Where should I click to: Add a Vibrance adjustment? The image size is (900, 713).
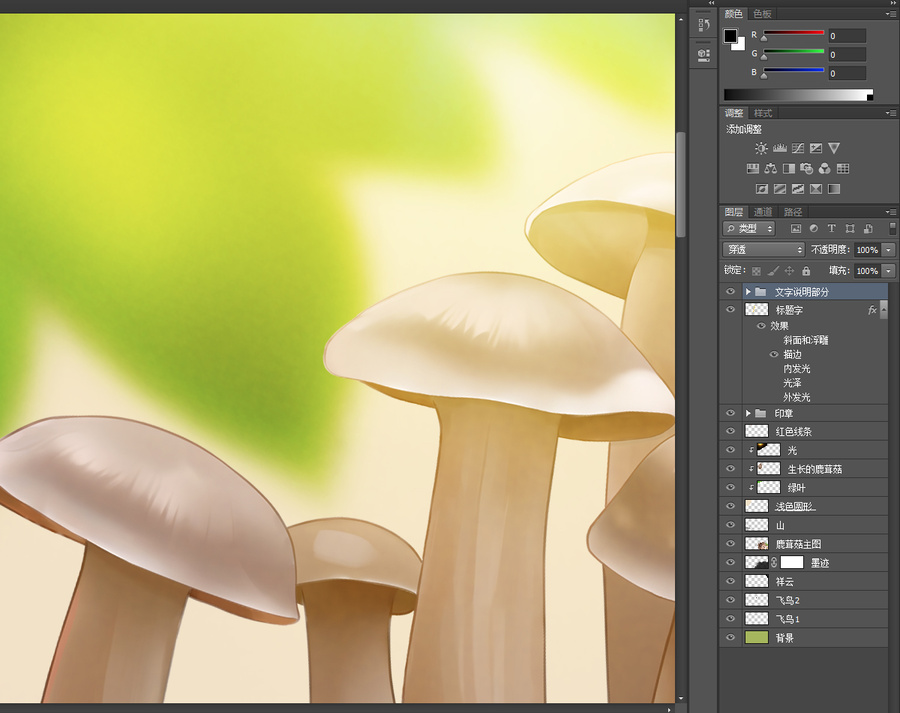pos(834,149)
